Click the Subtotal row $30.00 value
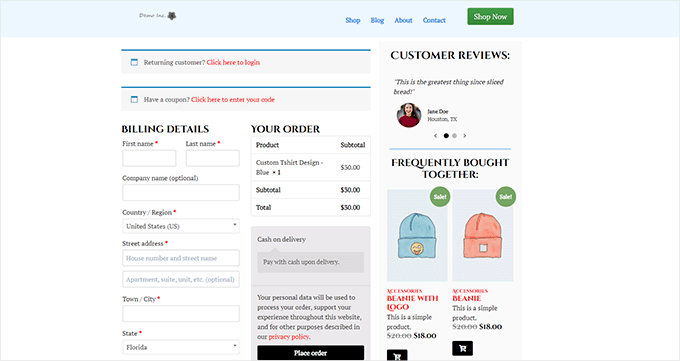680x361 pixels. pyautogui.click(x=350, y=190)
